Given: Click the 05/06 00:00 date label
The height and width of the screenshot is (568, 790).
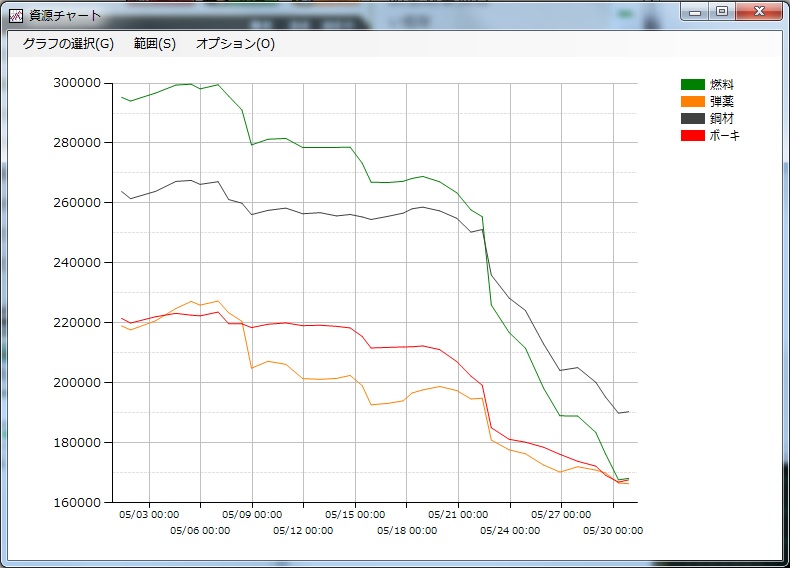Looking at the screenshot, I should pos(200,531).
